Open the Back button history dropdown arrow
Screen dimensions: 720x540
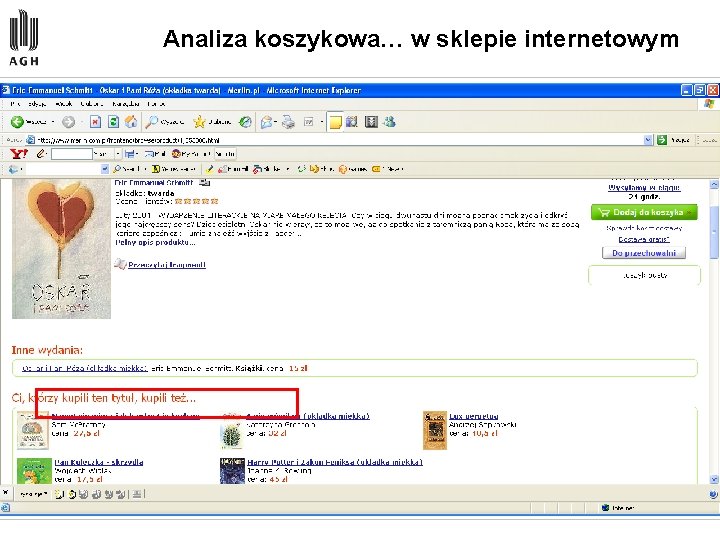[x=53, y=122]
